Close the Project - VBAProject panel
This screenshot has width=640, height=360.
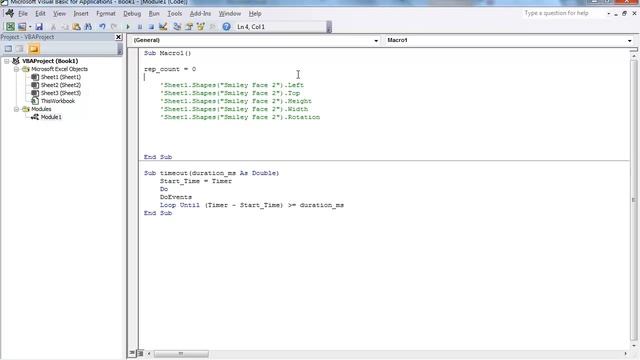pos(118,37)
